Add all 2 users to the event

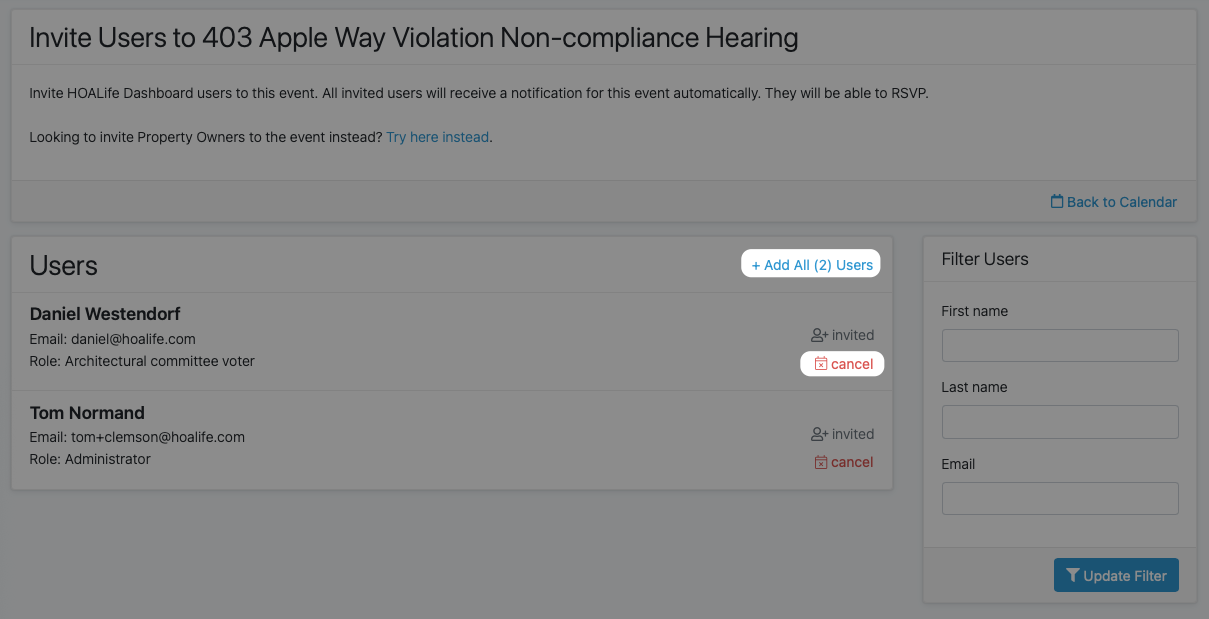pyautogui.click(x=812, y=265)
